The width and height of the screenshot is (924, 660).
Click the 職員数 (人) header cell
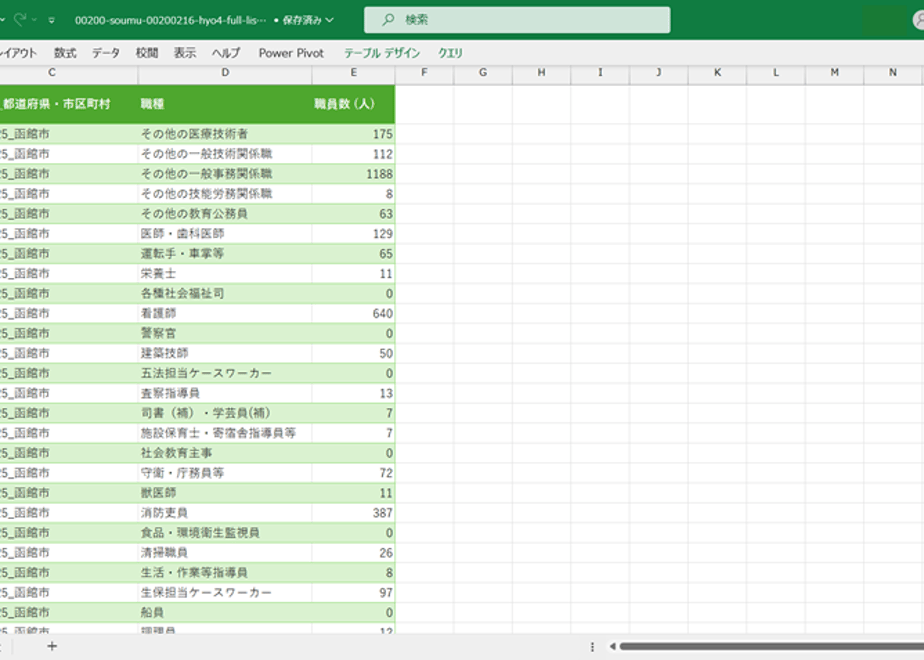pyautogui.click(x=354, y=104)
